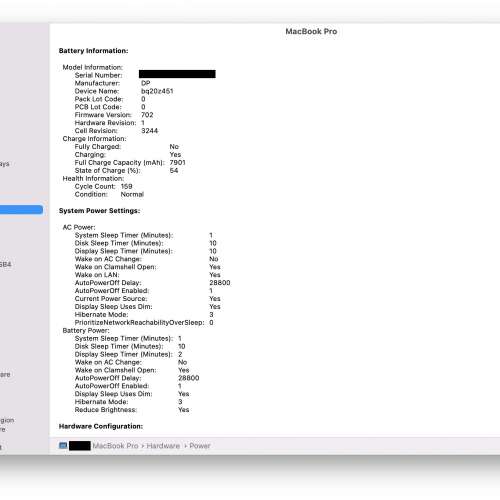Click the Full Charge Capacity value 7901
This screenshot has width=500, height=500.
pyautogui.click(x=177, y=163)
